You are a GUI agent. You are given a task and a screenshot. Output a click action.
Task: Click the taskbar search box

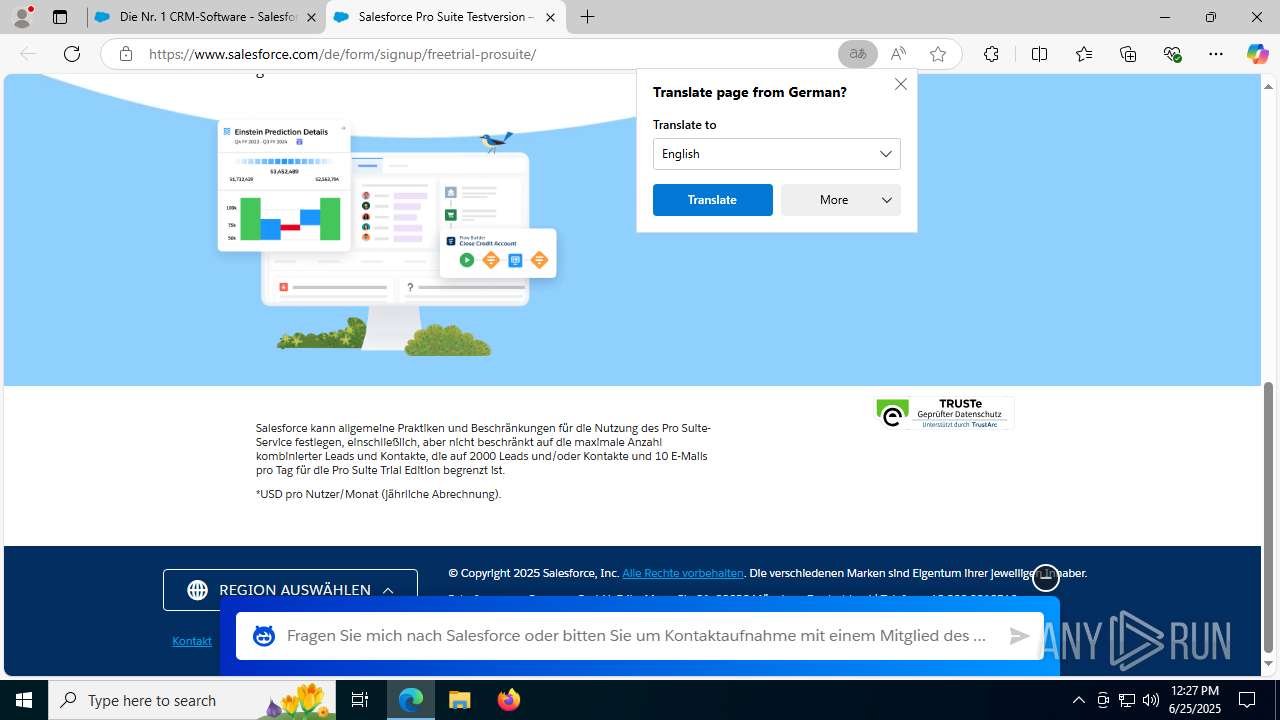[192, 700]
